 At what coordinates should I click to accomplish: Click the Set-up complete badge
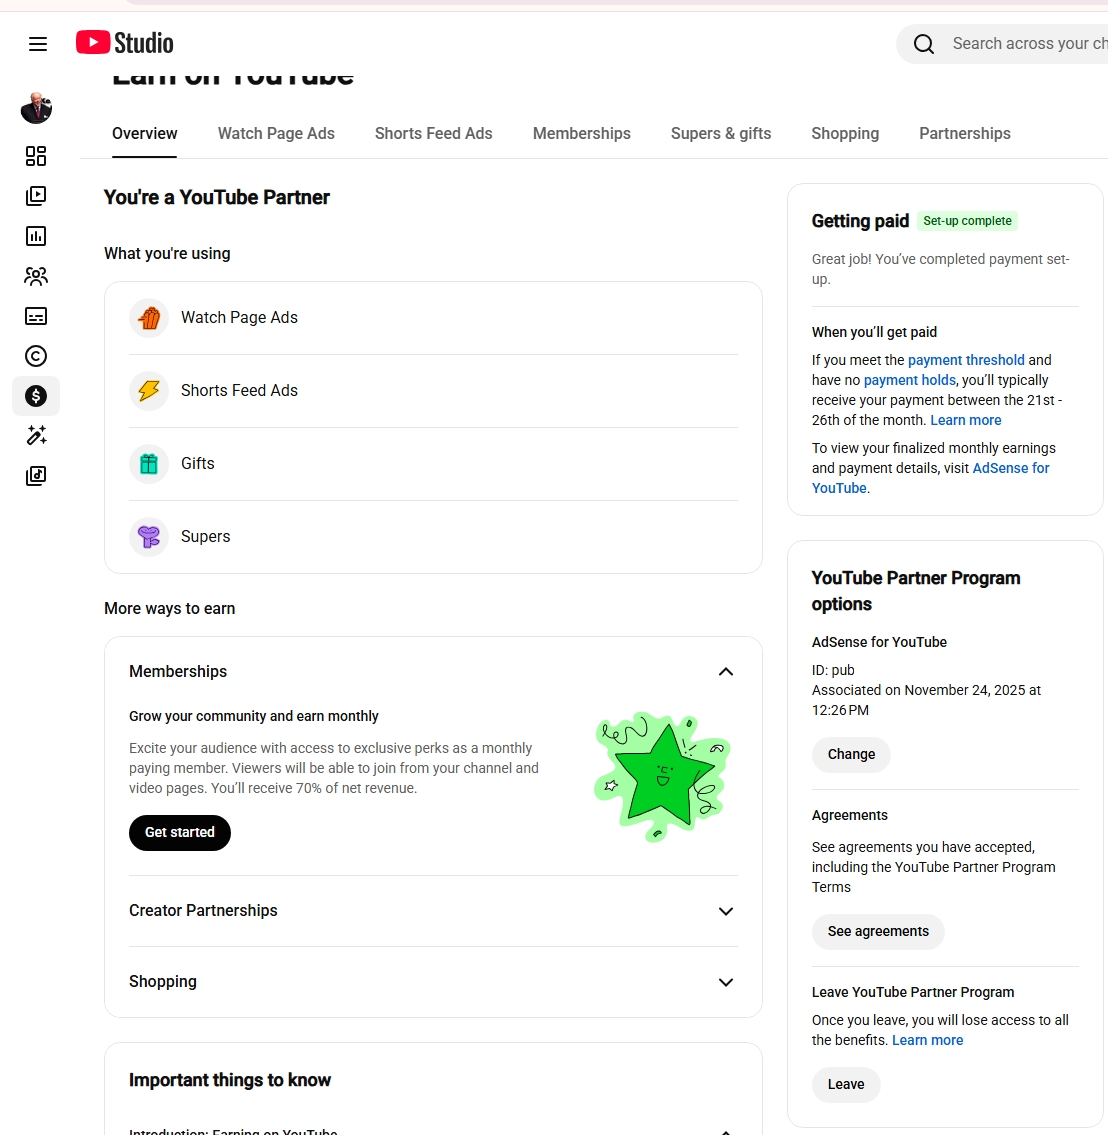[x=967, y=221]
